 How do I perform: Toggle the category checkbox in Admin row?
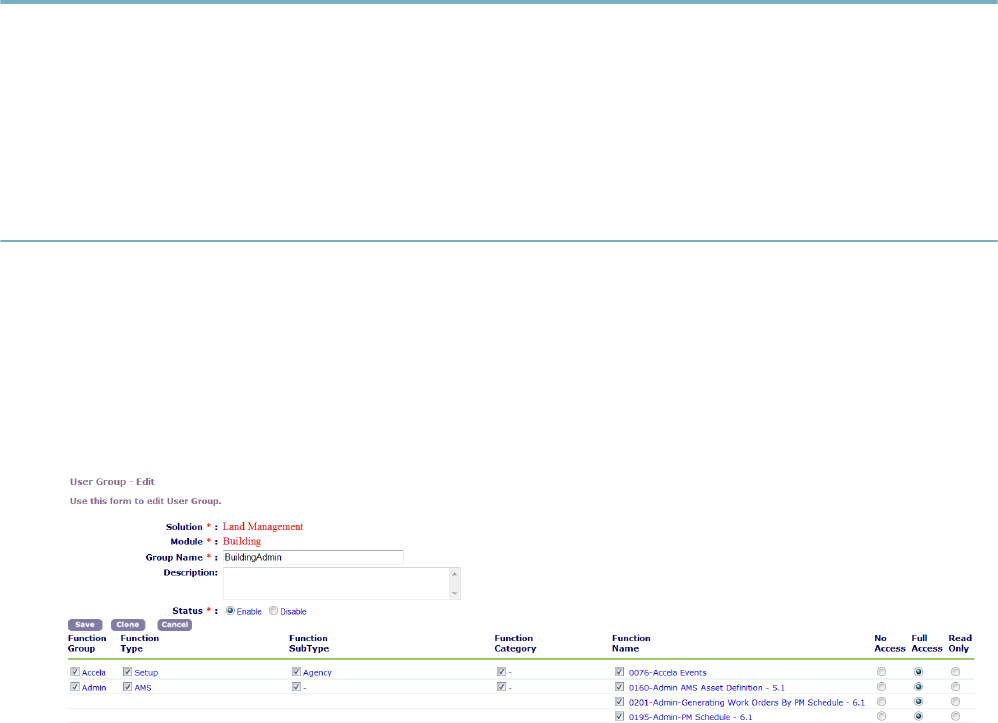point(502,687)
